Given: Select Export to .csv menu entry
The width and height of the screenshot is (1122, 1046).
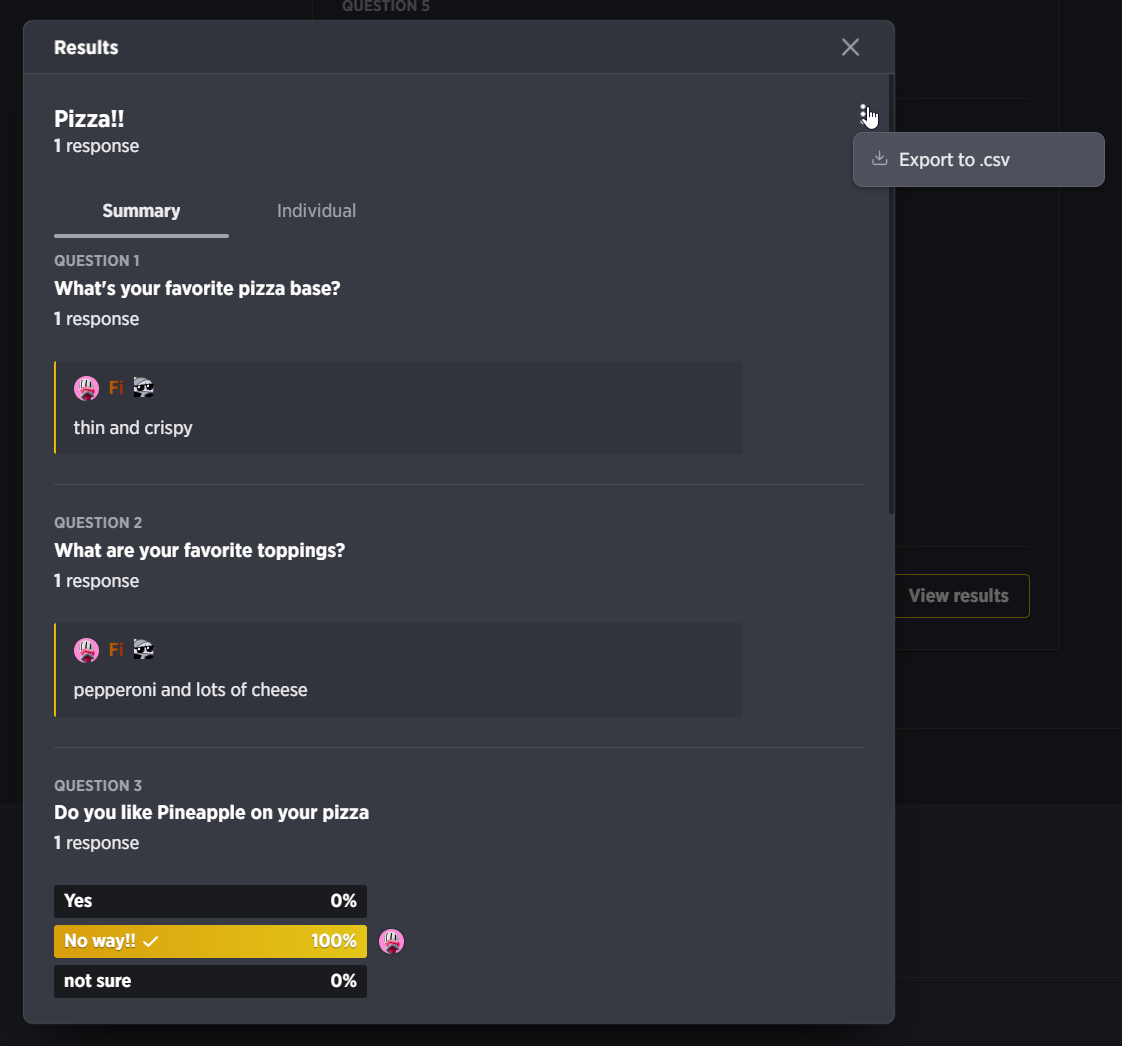Looking at the screenshot, I should pos(978,160).
